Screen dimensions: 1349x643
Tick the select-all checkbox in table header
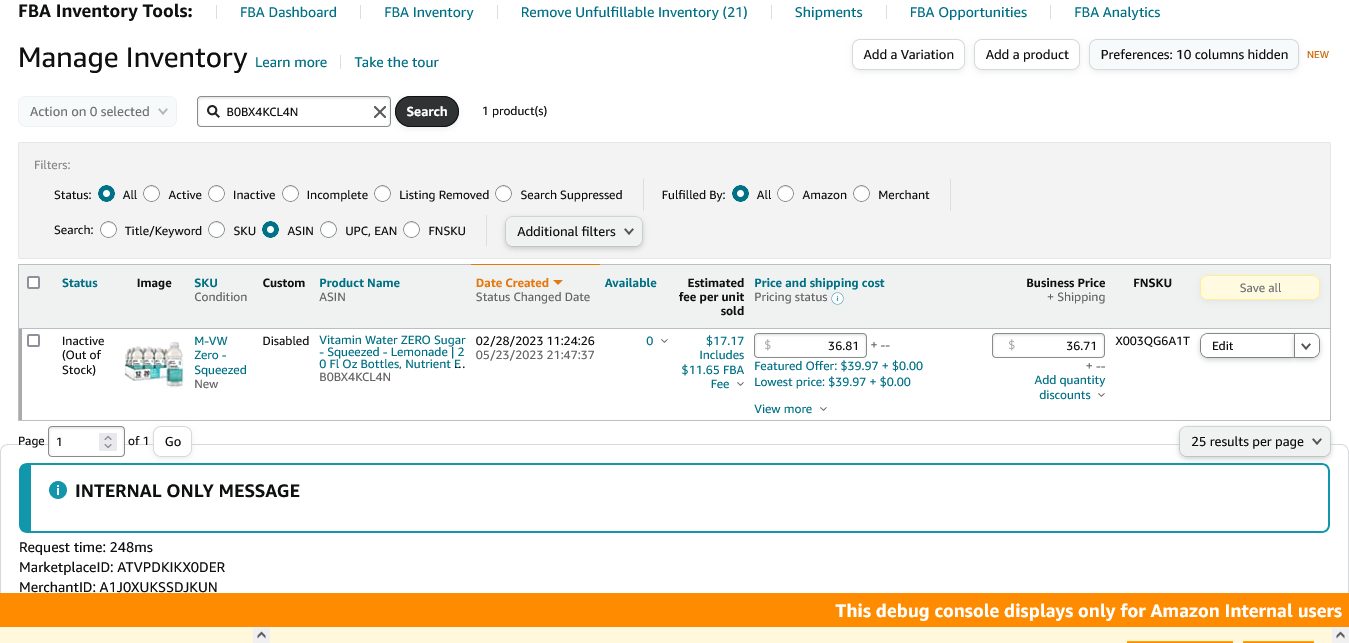click(34, 283)
